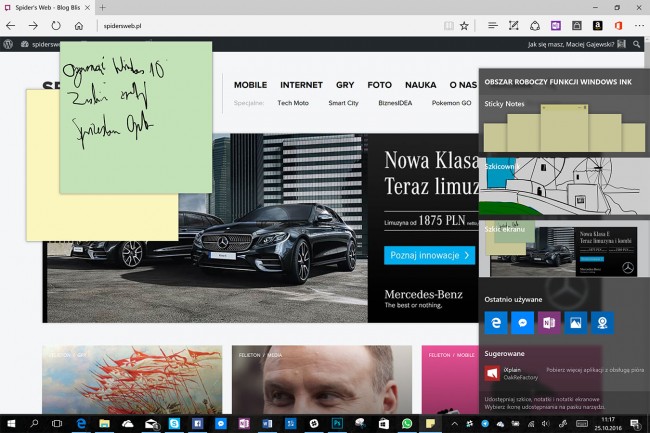
Task: Open the Windows Start menu
Action: [x=11, y=423]
